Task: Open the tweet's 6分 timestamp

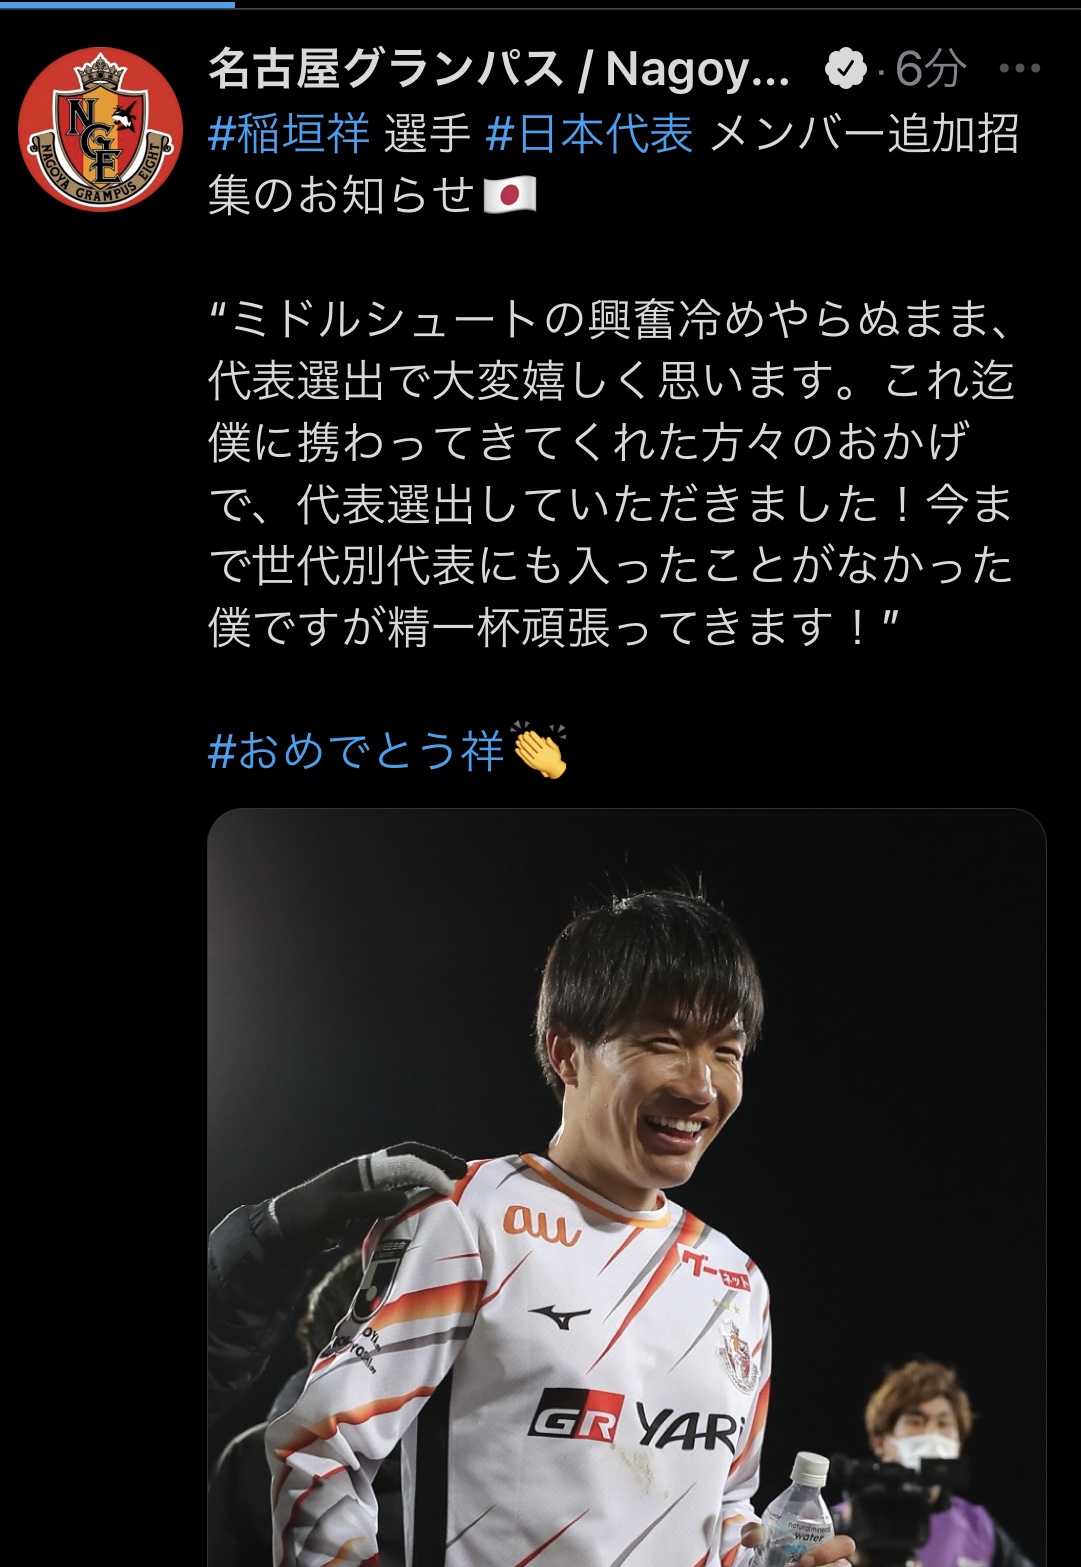Action: [x=929, y=69]
